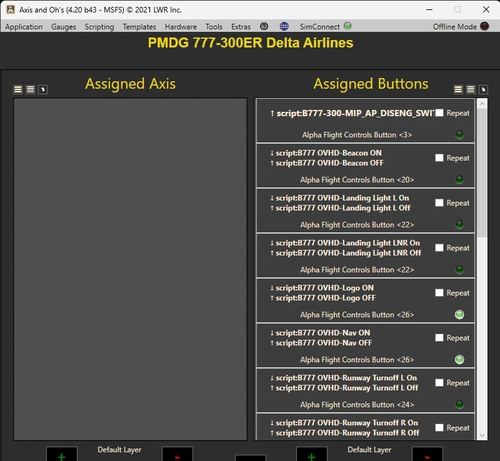This screenshot has height=461, width=500.
Task: Open the Extras menu
Action: pos(241,27)
